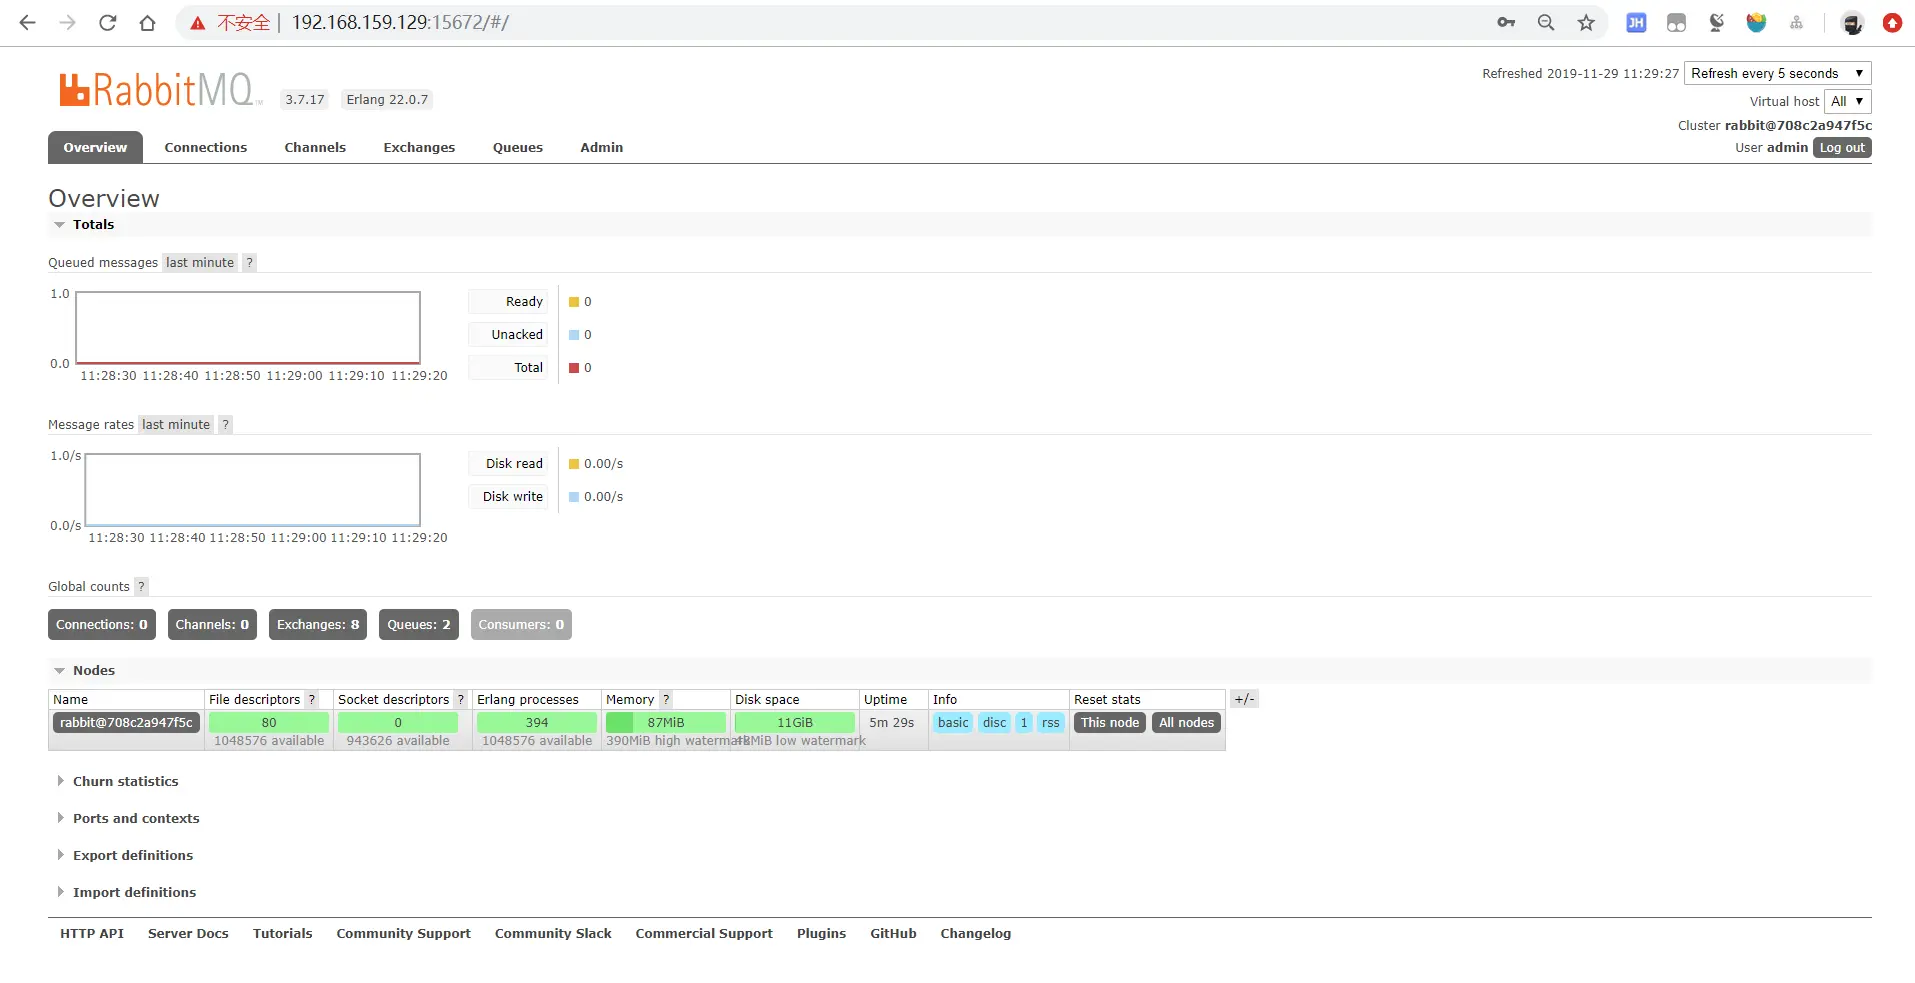Open the HTTP API link
The image size is (1915, 983).
(92, 934)
